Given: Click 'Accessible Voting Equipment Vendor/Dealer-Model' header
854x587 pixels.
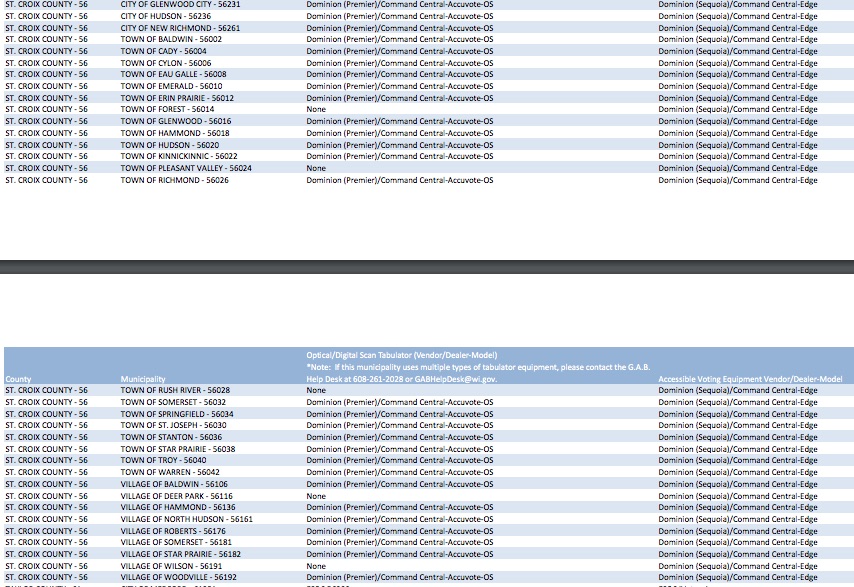Looking at the screenshot, I should click(750, 379).
